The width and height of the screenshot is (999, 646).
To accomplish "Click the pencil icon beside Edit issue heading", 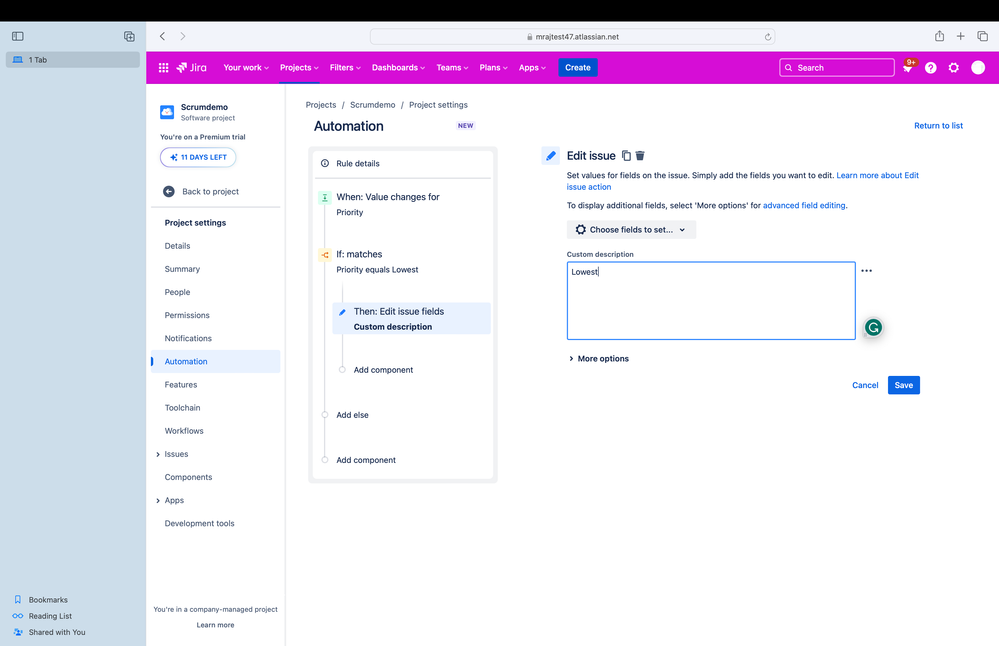I will pos(551,155).
